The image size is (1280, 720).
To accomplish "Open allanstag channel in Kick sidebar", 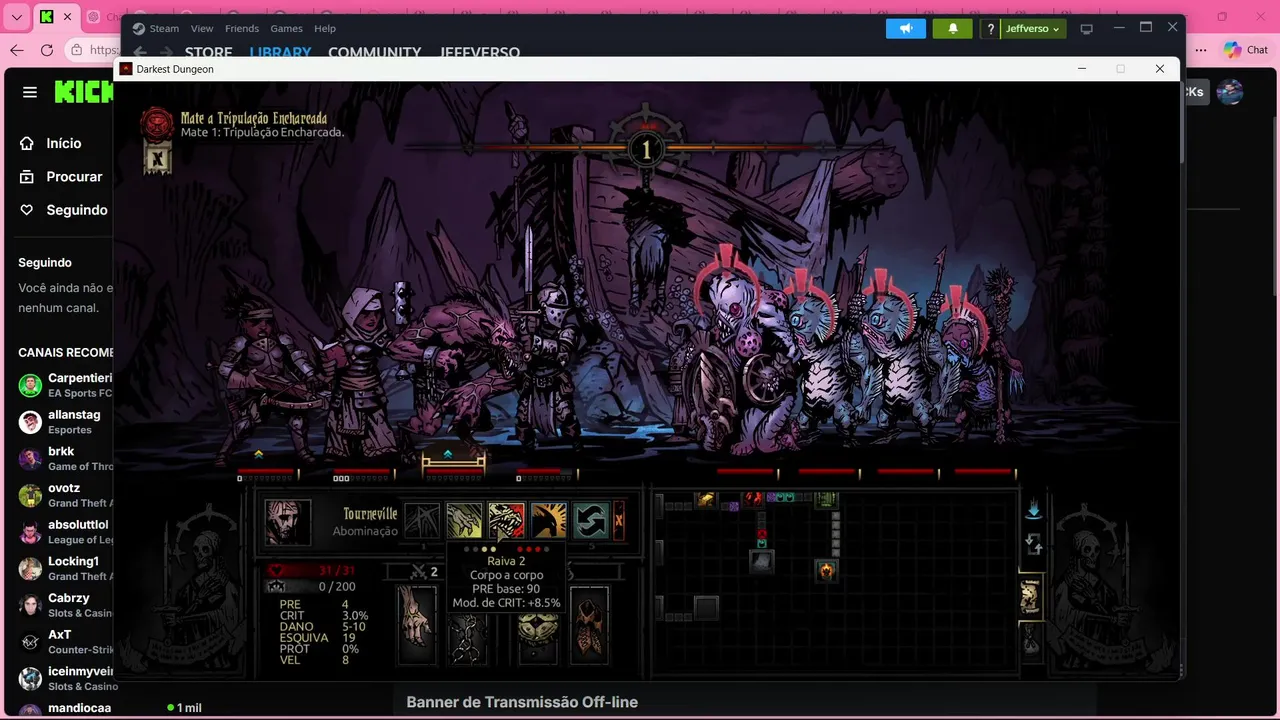I will (x=65, y=421).
